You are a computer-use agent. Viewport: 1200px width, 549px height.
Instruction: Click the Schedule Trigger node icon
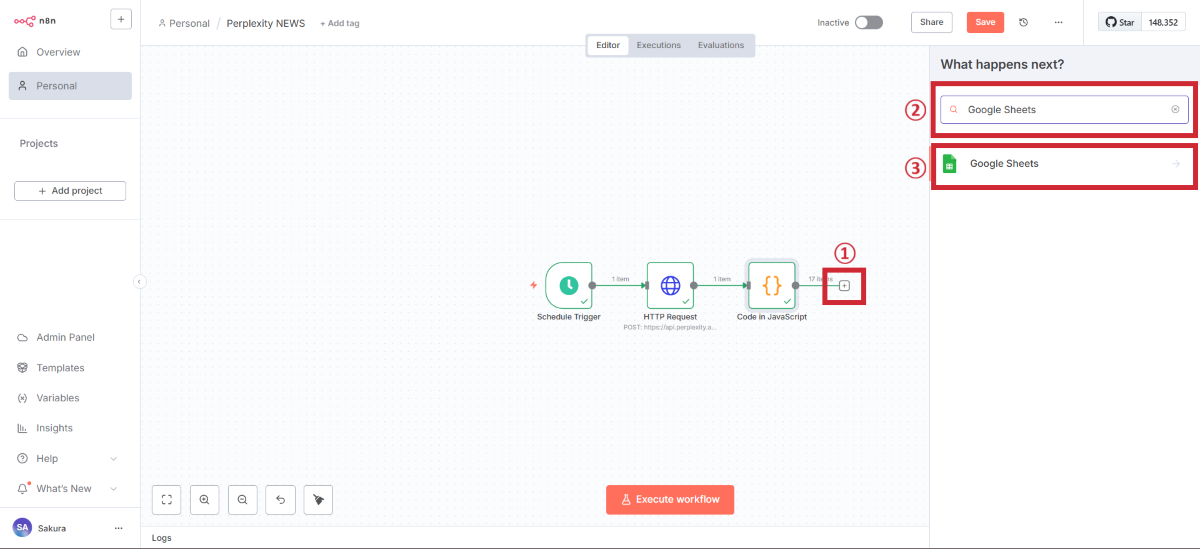pyautogui.click(x=569, y=286)
